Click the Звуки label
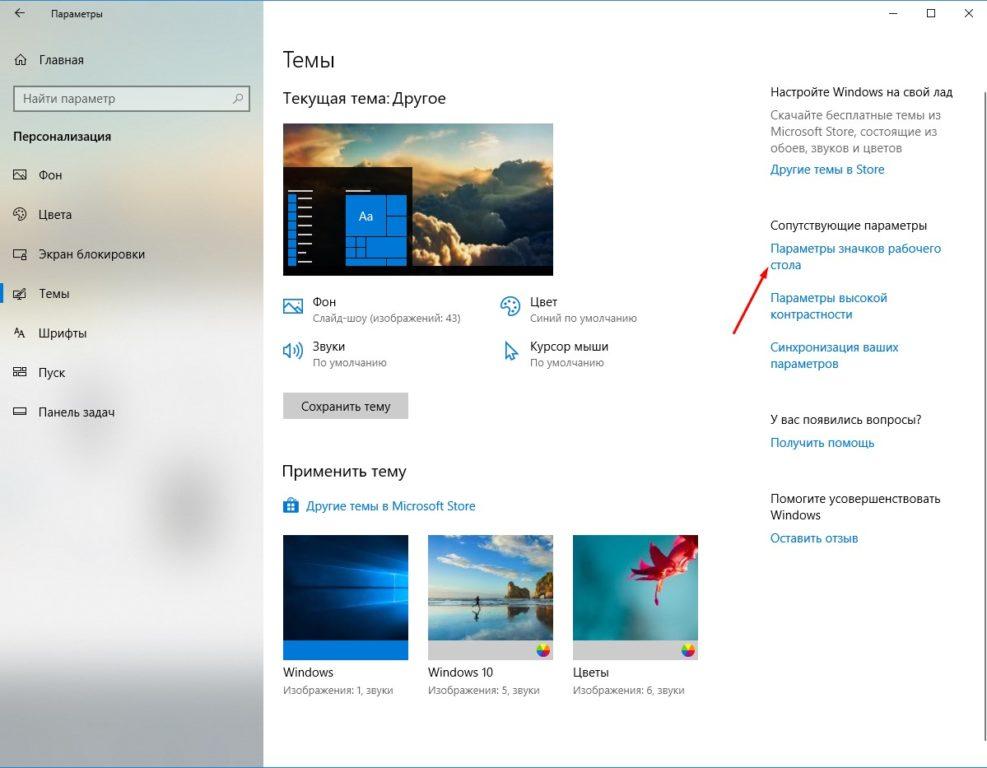 tap(329, 346)
